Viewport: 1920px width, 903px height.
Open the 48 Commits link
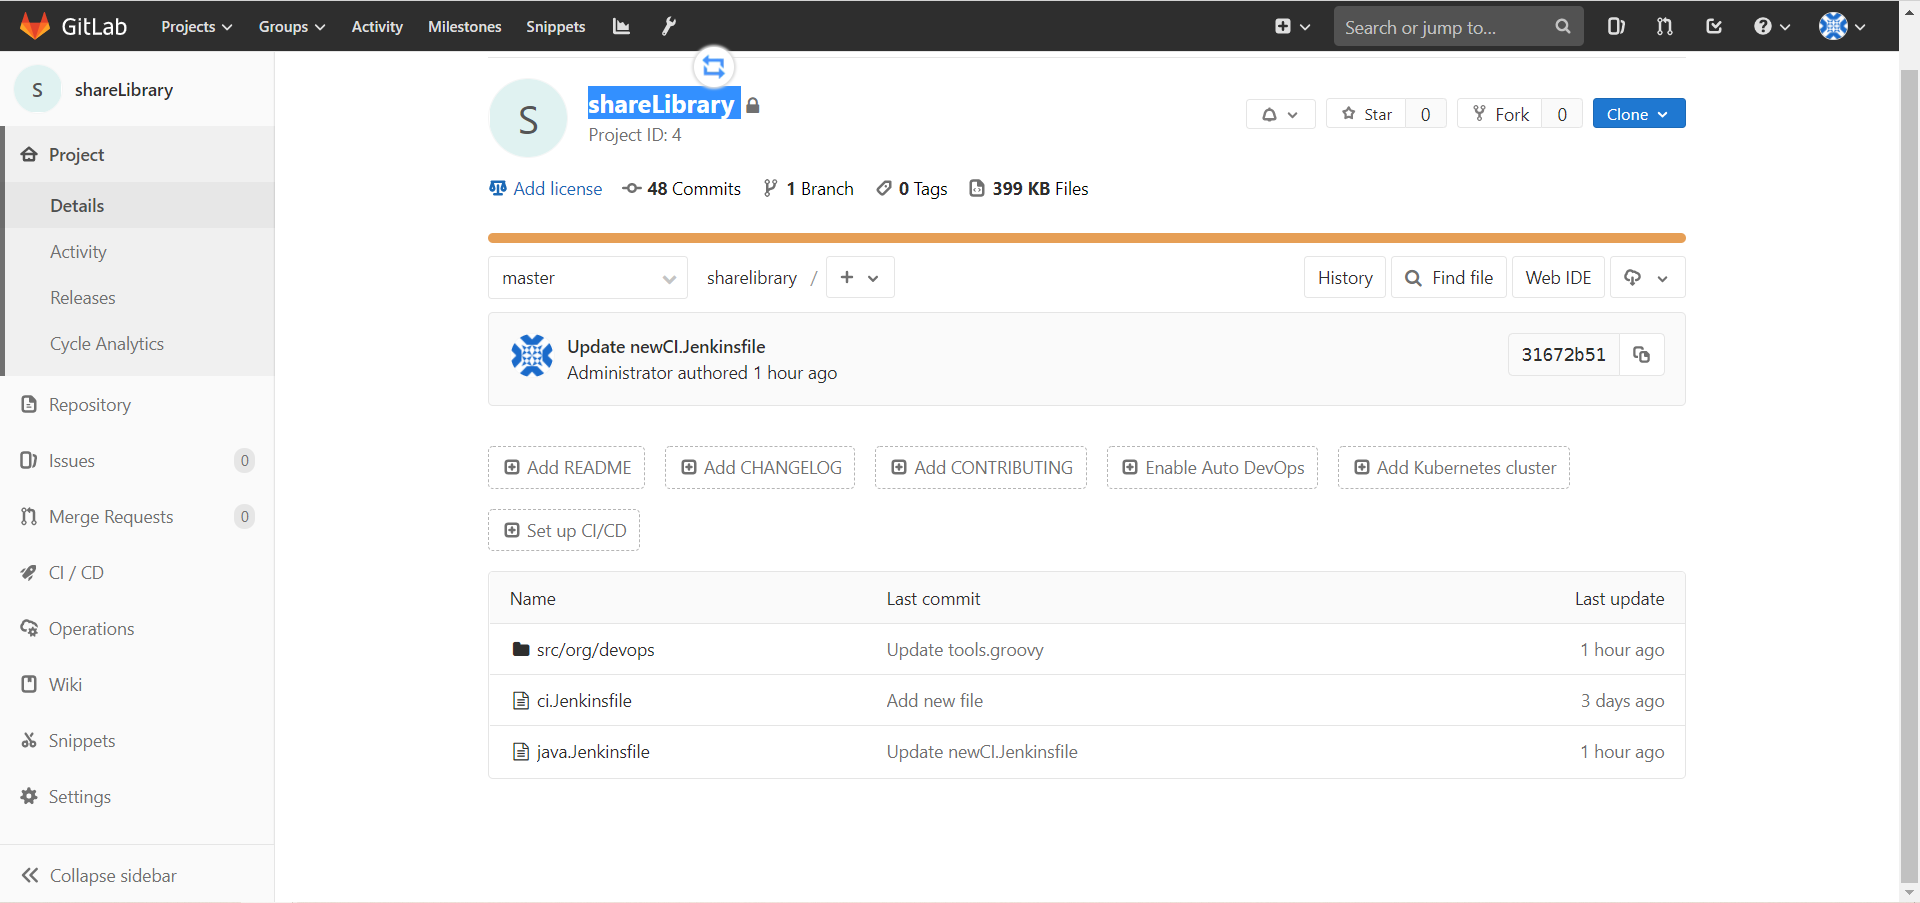pos(682,189)
